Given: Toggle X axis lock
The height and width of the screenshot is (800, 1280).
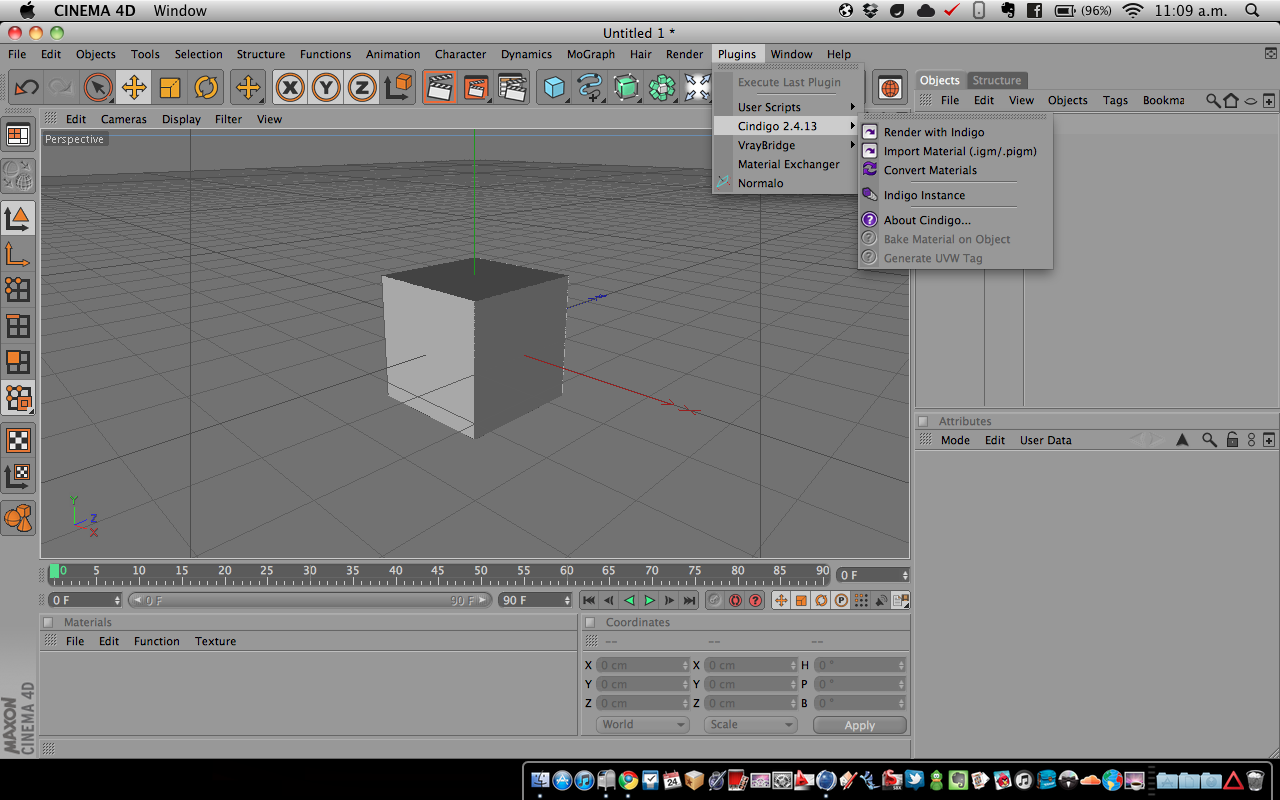Looking at the screenshot, I should 290,88.
